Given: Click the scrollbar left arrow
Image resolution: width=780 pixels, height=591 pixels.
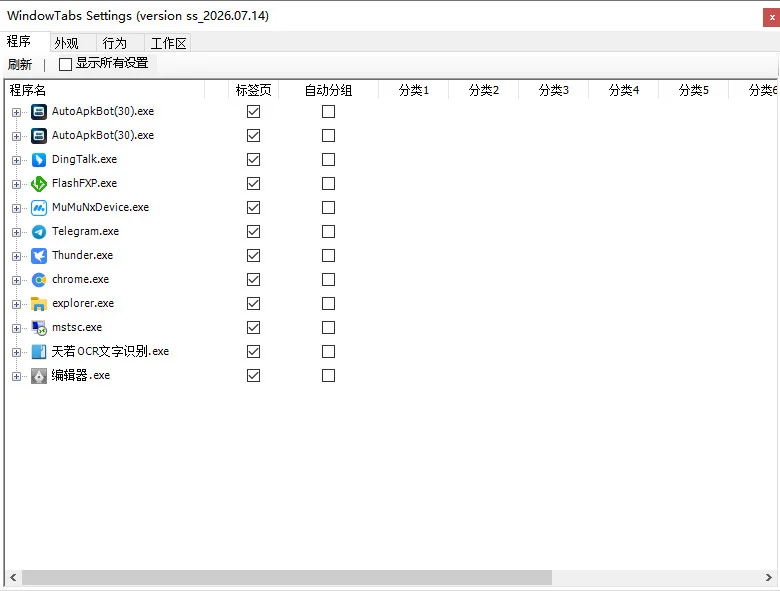Looking at the screenshot, I should tap(13, 578).
